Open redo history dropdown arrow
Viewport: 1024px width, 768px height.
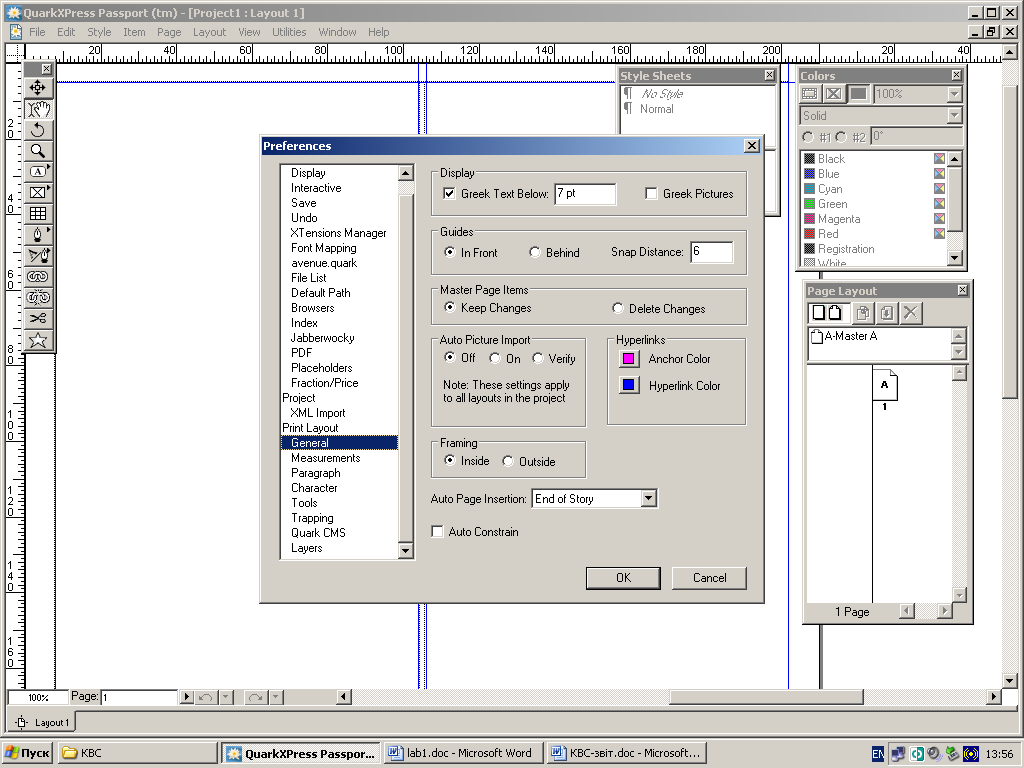[x=276, y=697]
